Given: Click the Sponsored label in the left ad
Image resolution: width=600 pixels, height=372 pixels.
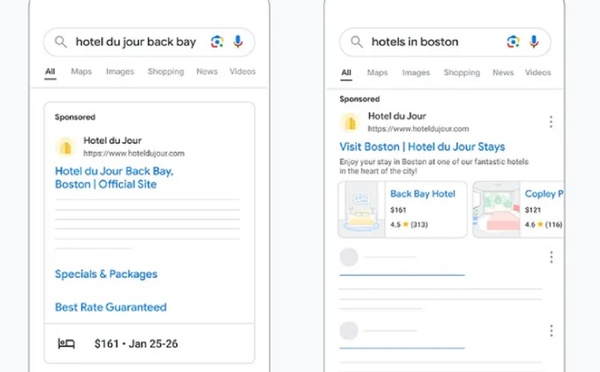Looking at the screenshot, I should coord(75,117).
